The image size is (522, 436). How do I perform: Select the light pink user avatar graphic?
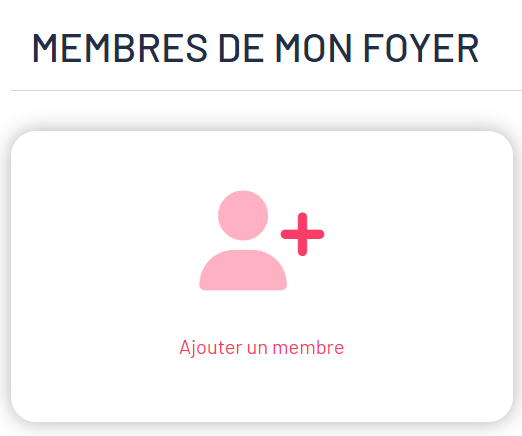coord(243,240)
